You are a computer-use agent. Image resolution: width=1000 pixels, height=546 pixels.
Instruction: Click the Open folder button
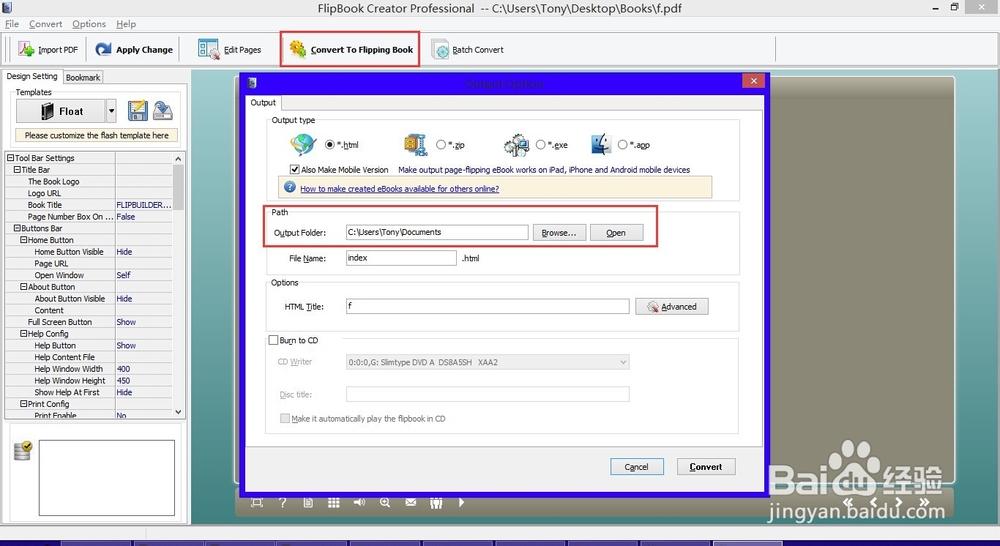615,233
